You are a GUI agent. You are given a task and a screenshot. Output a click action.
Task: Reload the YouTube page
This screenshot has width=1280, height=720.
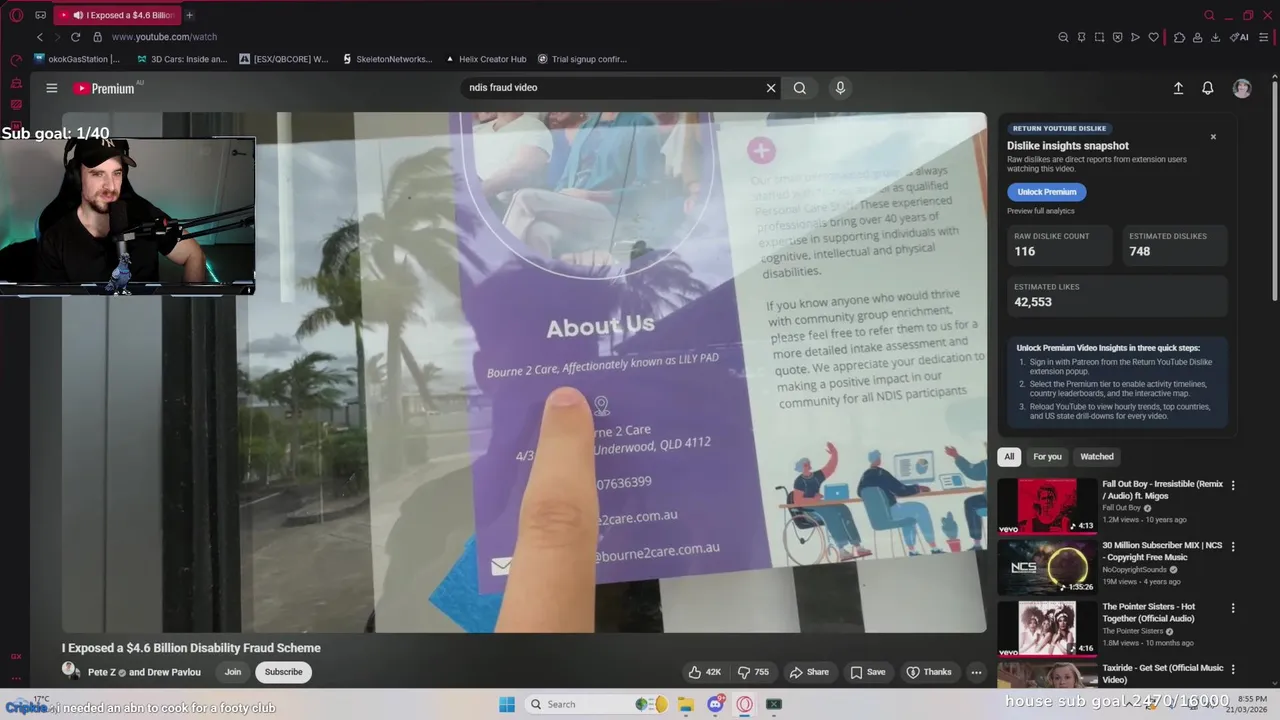tap(75, 37)
